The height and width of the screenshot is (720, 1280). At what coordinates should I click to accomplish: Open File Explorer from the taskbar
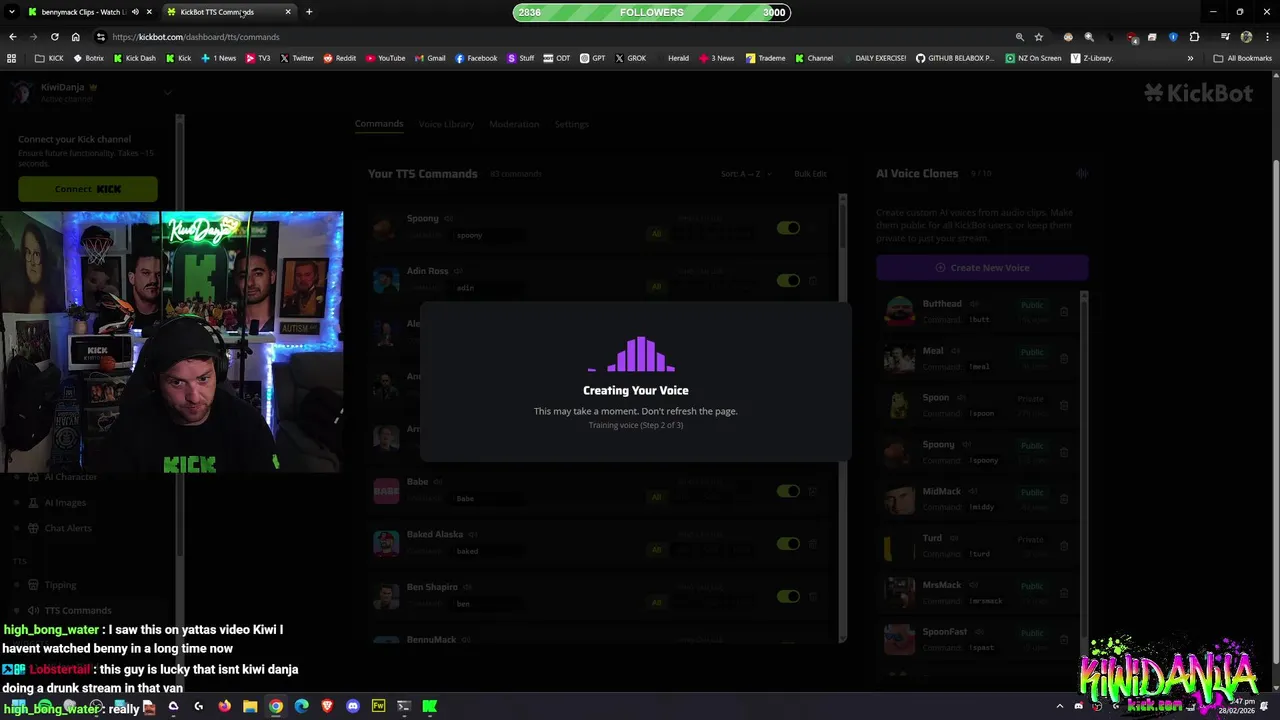(250, 707)
